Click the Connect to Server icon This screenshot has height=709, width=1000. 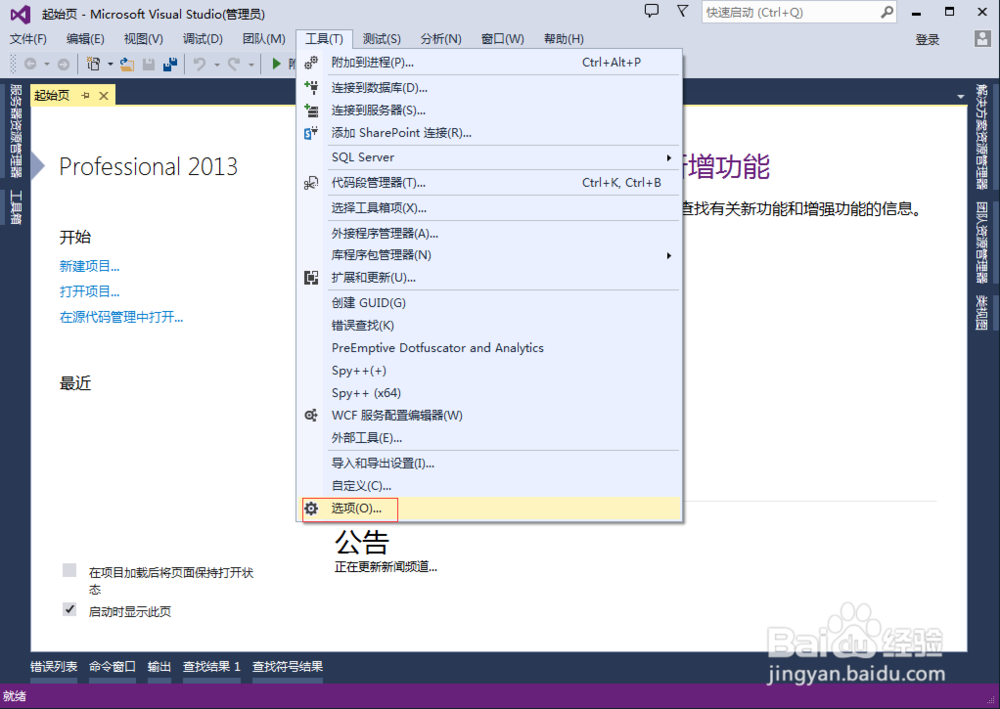[x=311, y=110]
